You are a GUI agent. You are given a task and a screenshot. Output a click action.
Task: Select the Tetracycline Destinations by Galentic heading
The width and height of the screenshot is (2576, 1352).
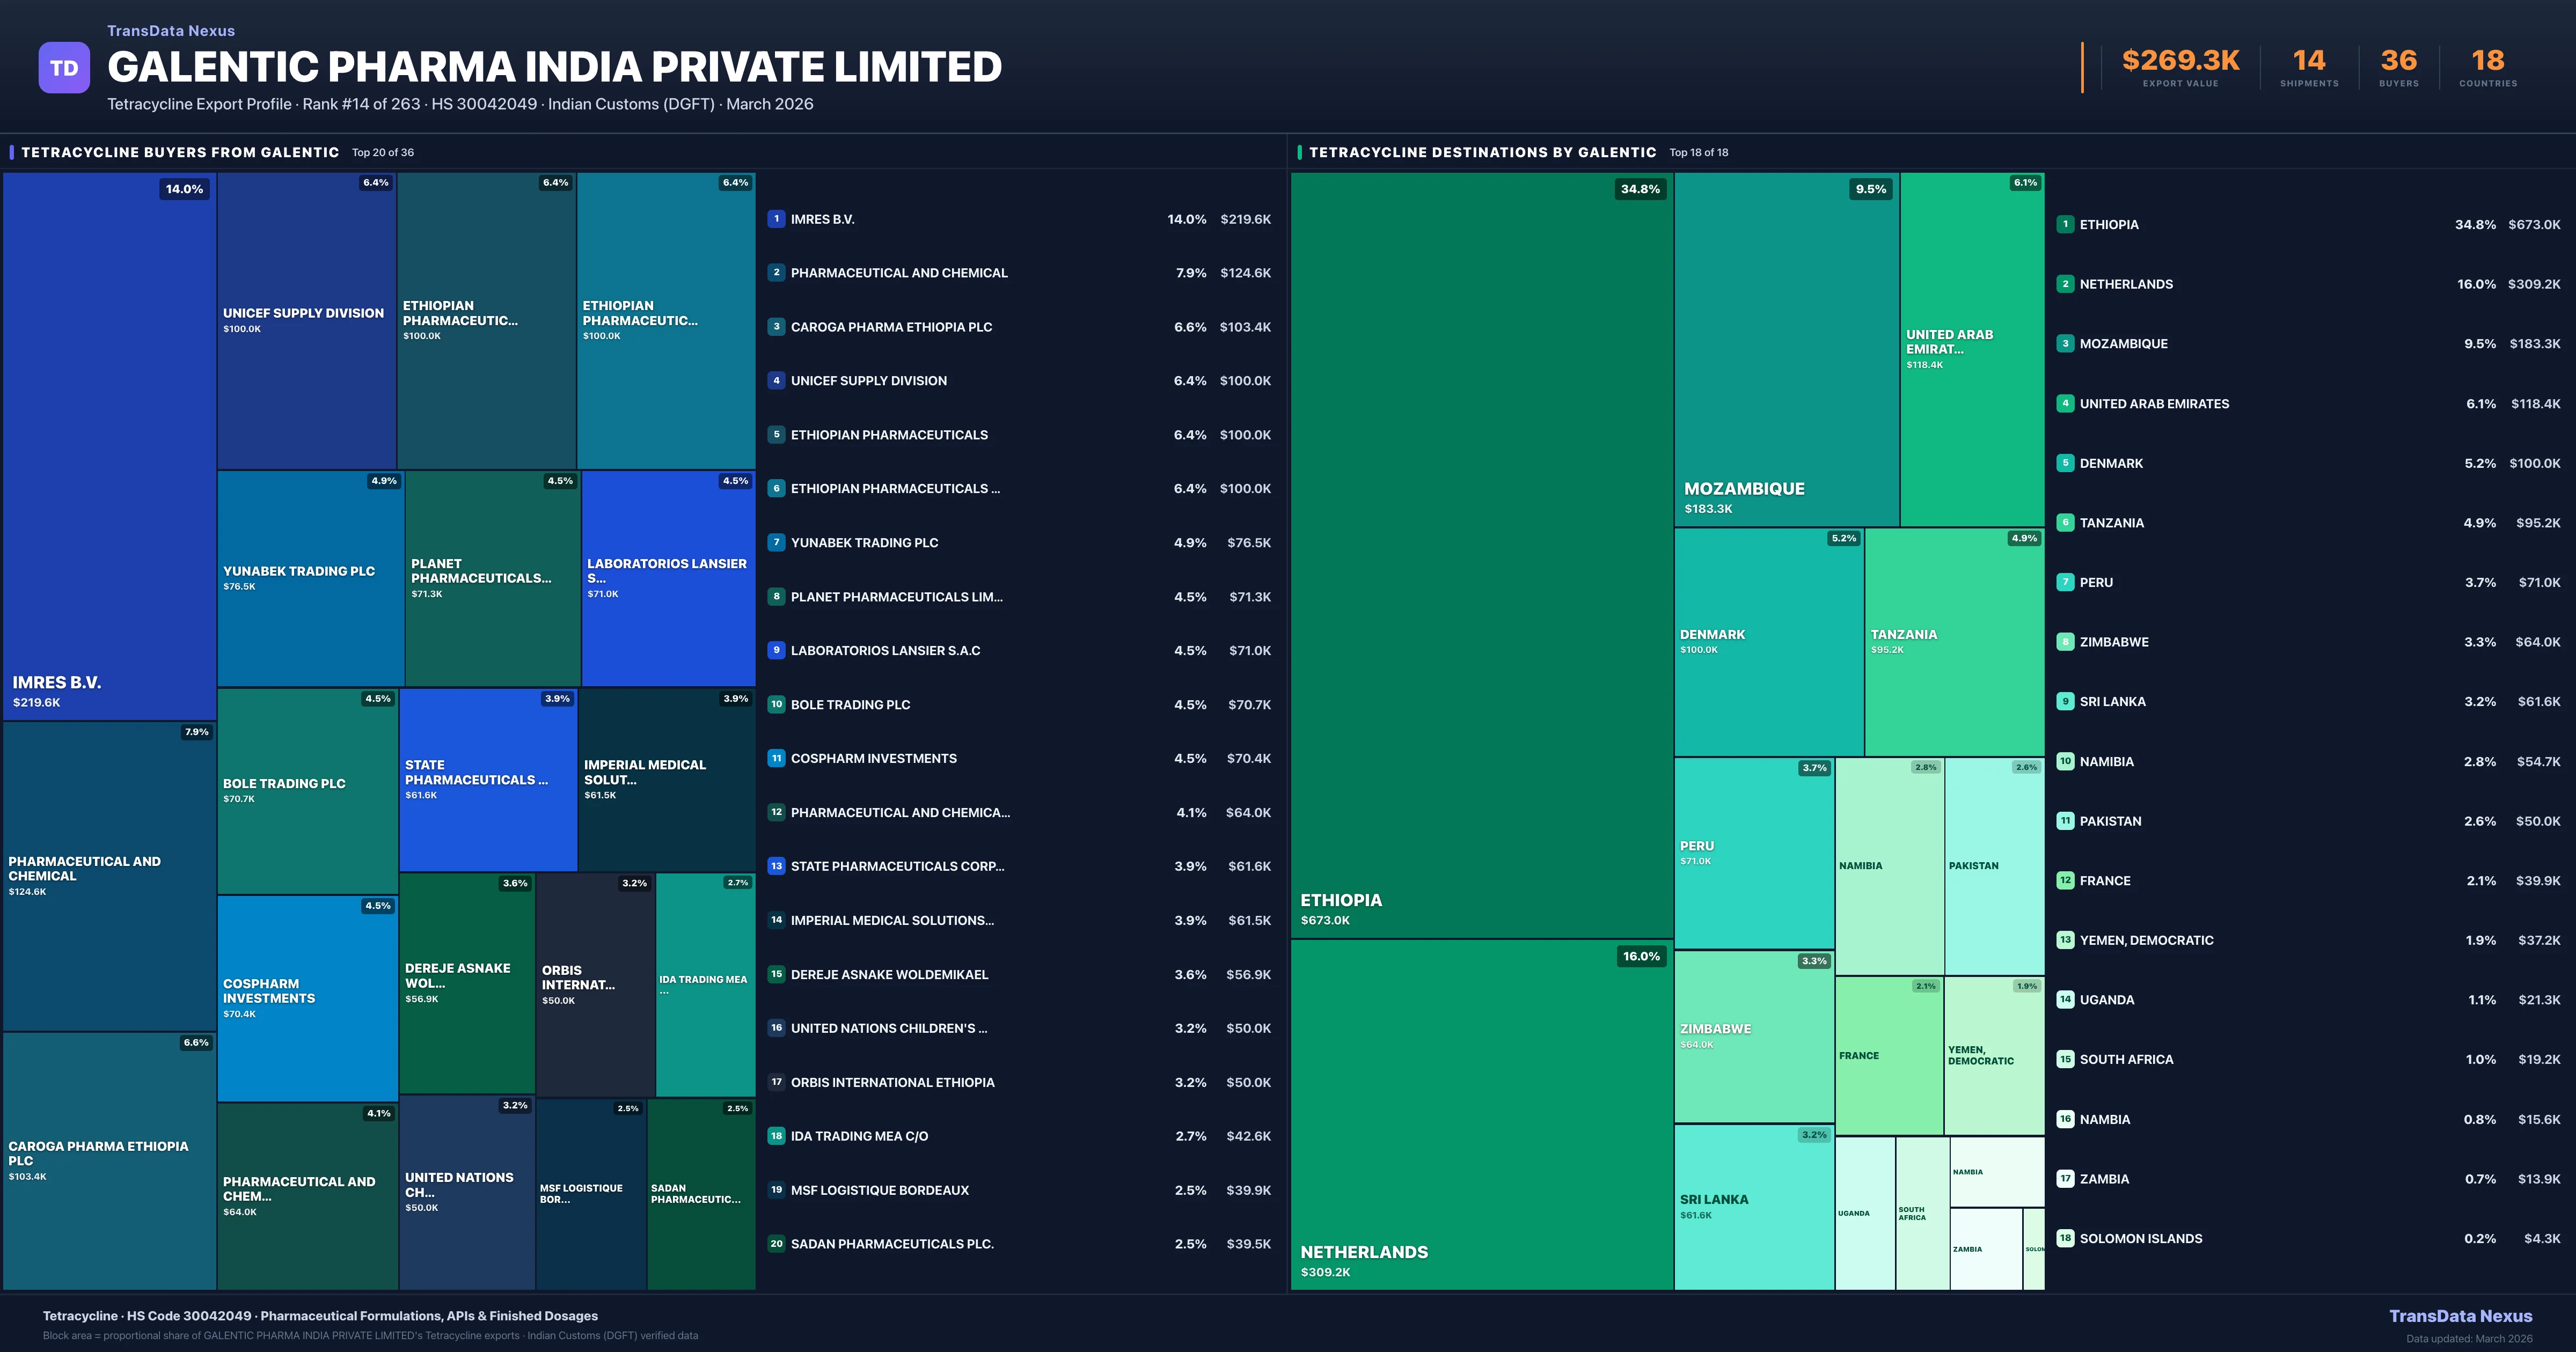coord(1482,152)
